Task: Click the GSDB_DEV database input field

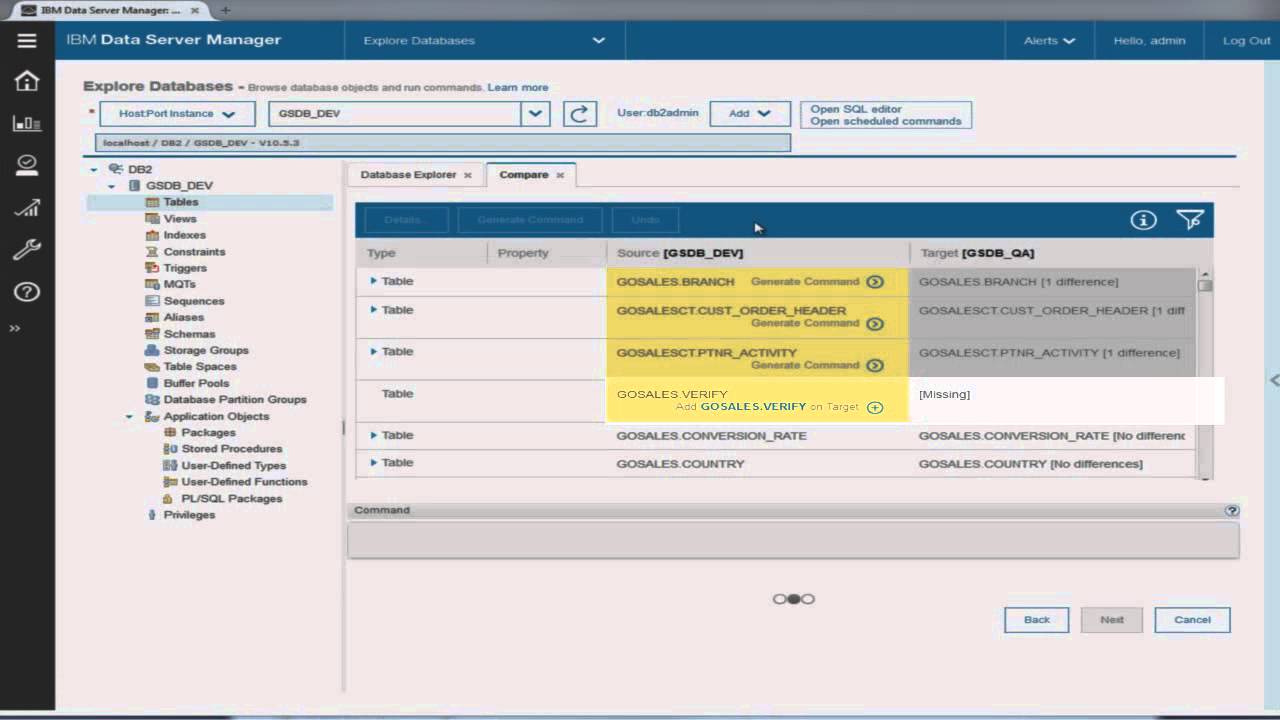Action: [394, 114]
